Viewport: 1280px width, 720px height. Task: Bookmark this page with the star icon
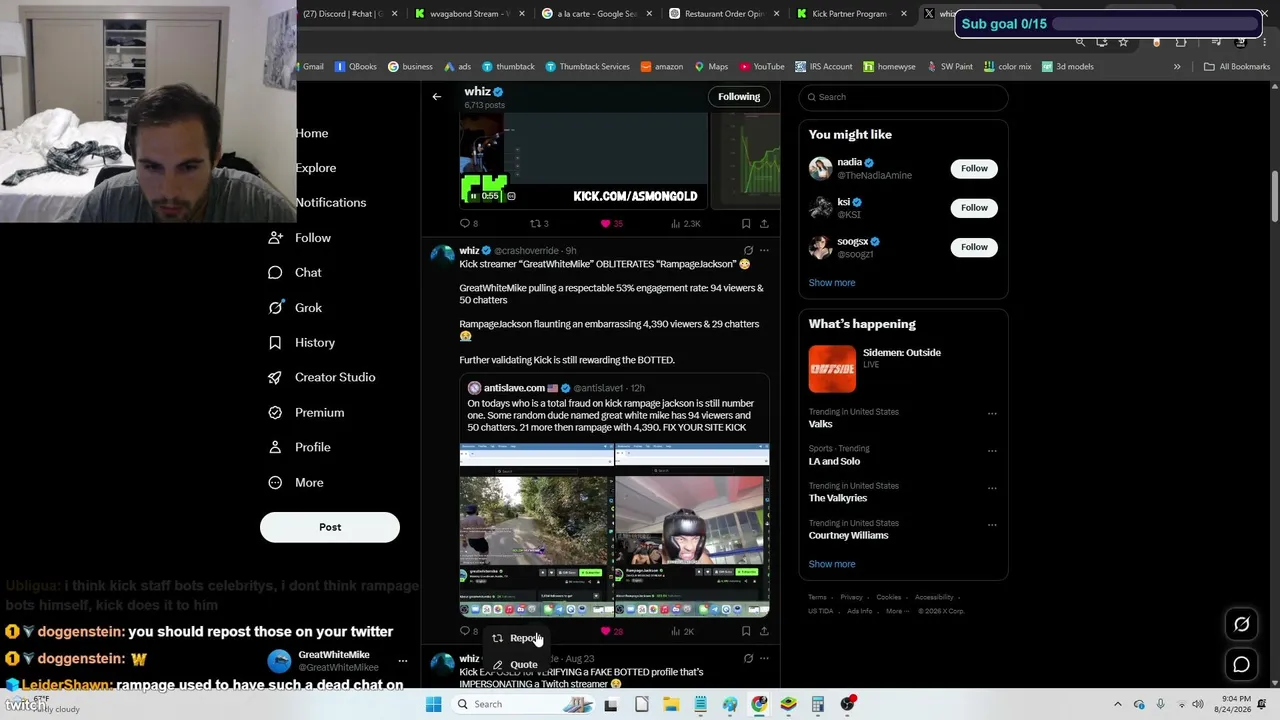click(1124, 42)
